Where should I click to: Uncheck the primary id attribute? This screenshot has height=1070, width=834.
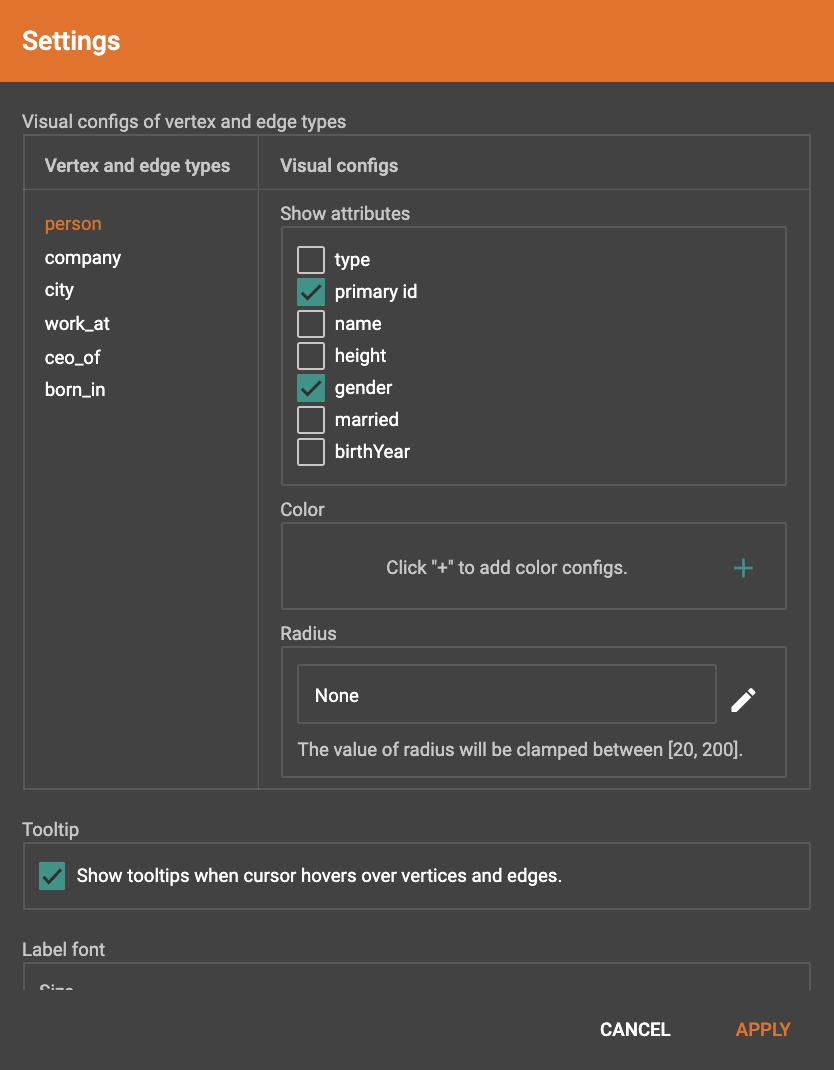[311, 292]
